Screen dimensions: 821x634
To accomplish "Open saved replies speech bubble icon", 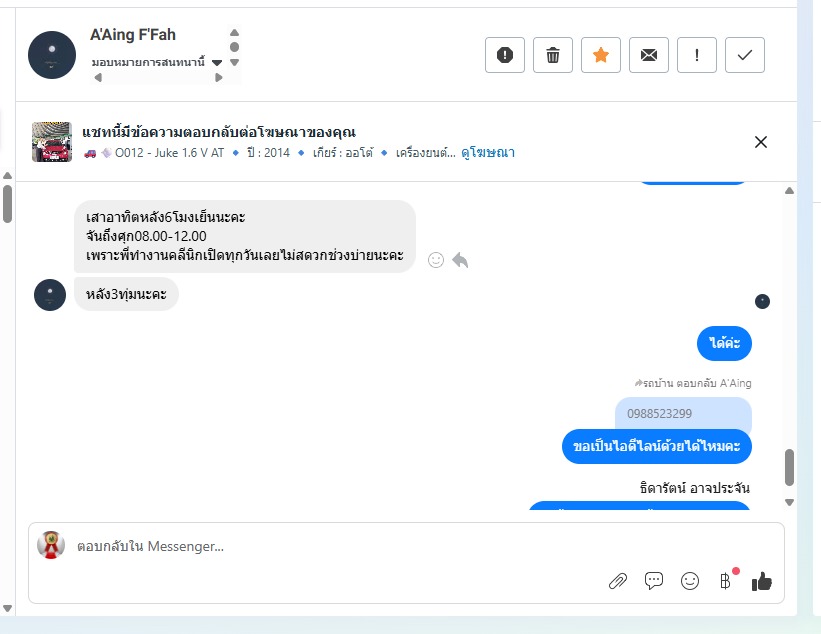I will 654,581.
